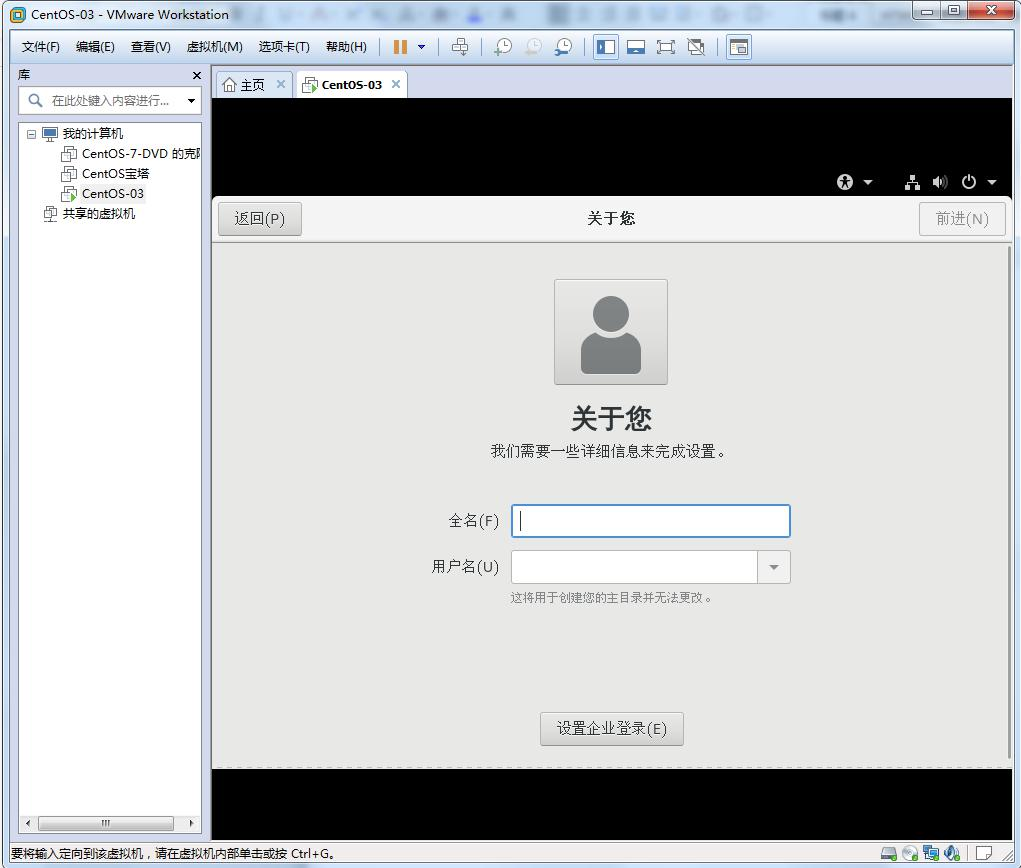Click the 我的计算机 tree label
Image resolution: width=1021 pixels, height=868 pixels.
[92, 133]
